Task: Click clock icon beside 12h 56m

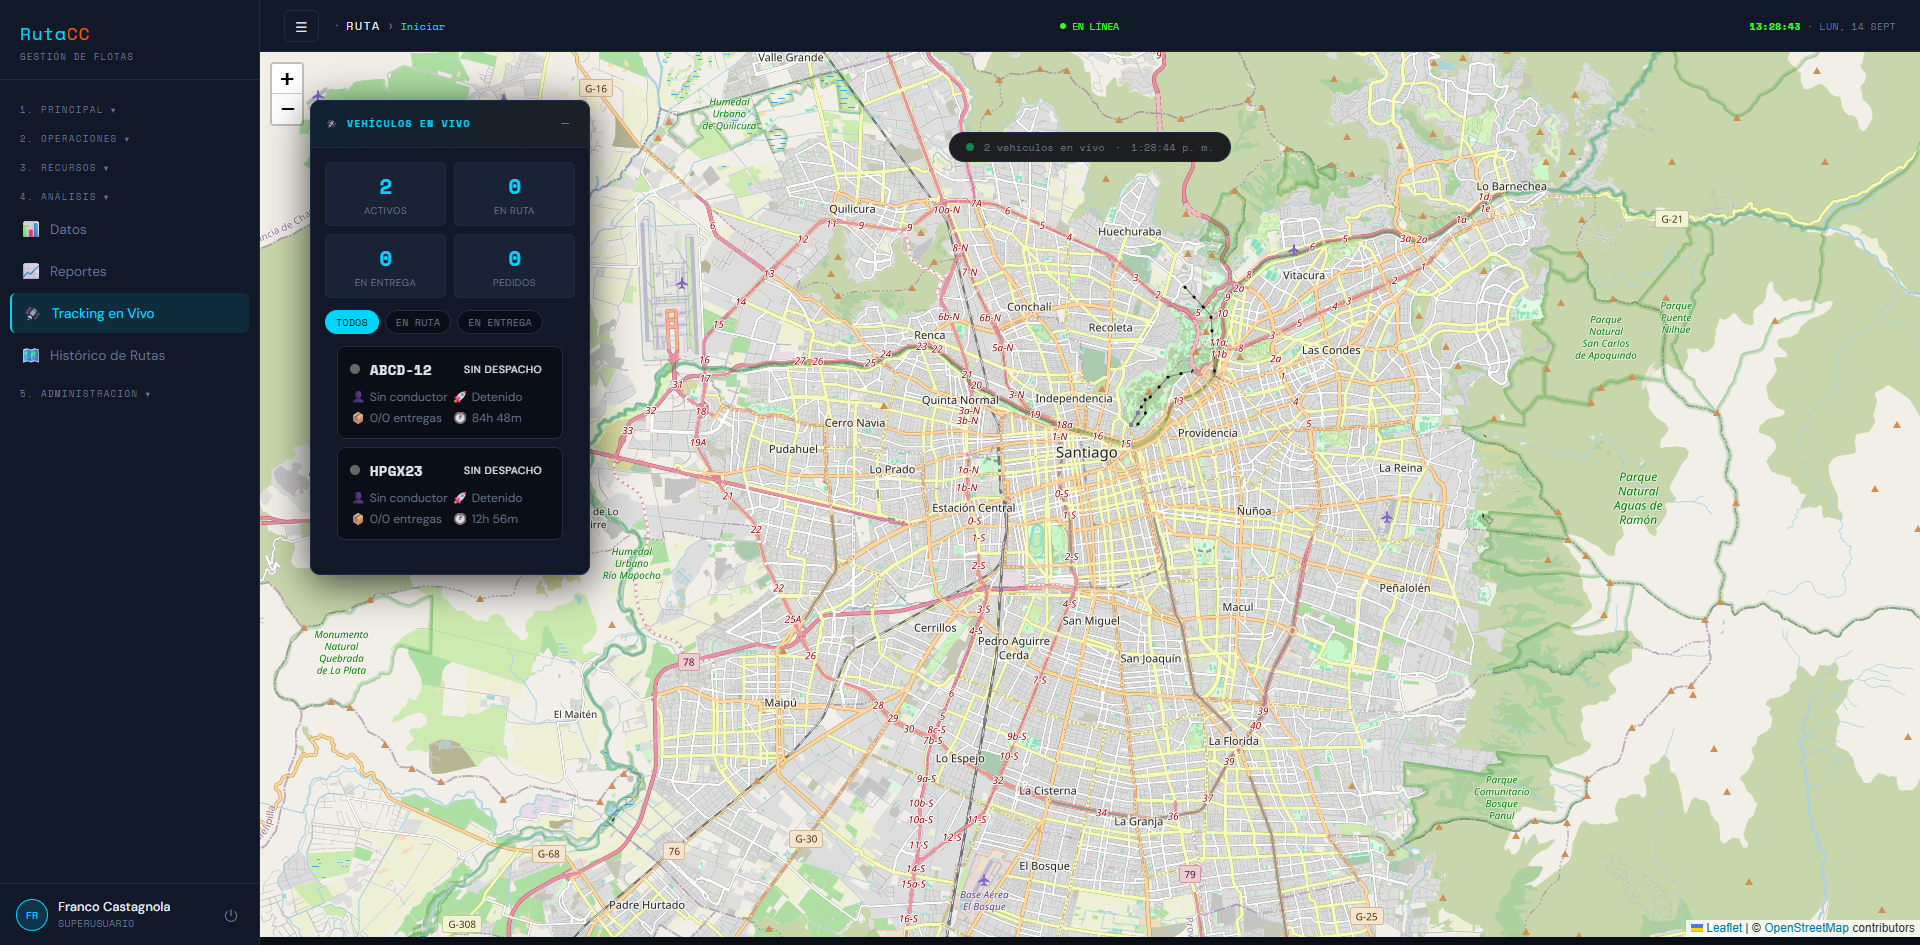Action: pyautogui.click(x=460, y=519)
